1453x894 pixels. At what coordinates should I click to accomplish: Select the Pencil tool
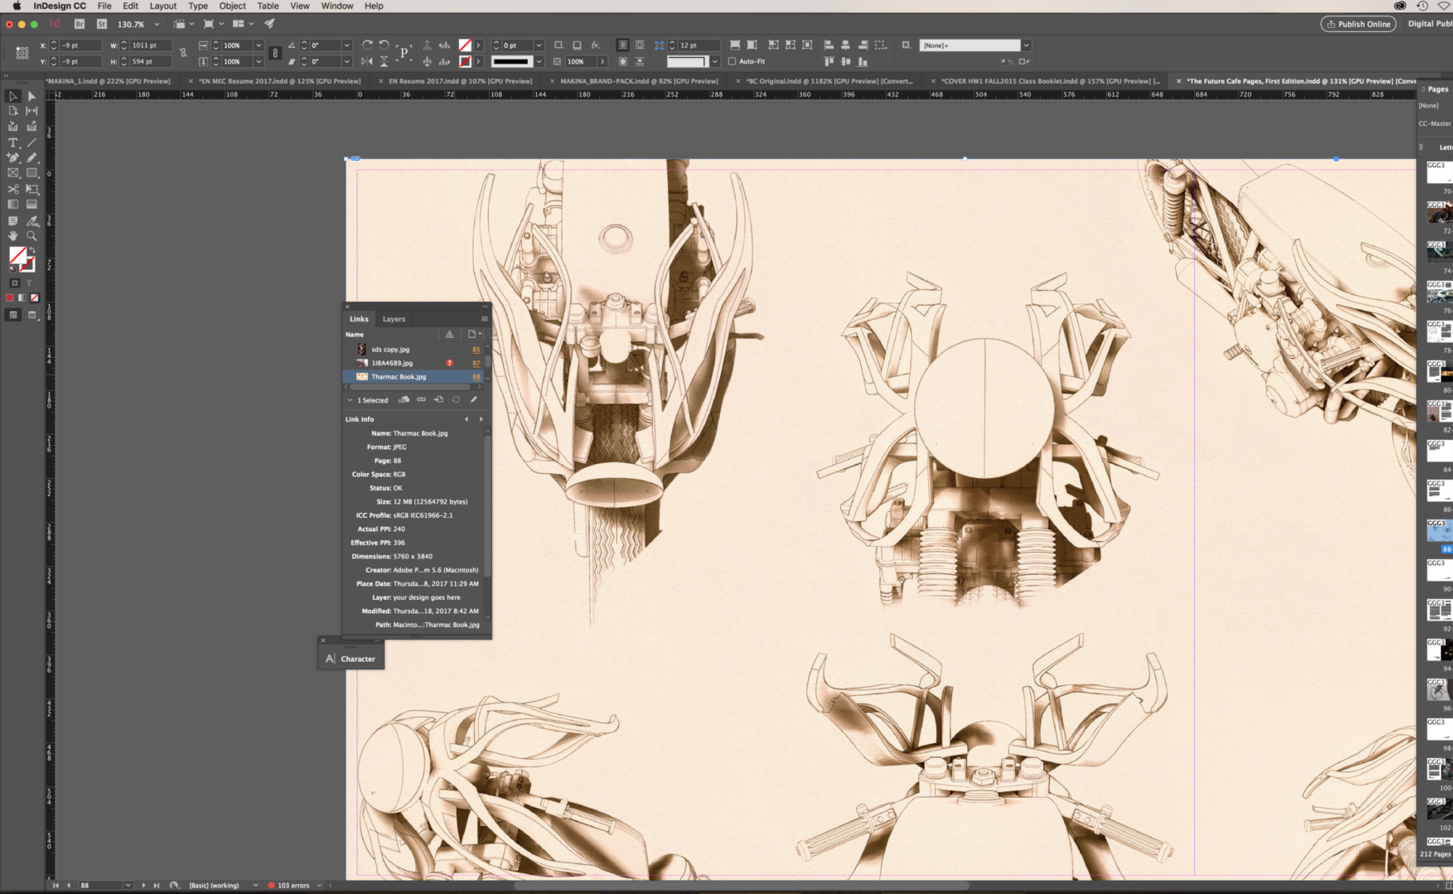tap(31, 158)
